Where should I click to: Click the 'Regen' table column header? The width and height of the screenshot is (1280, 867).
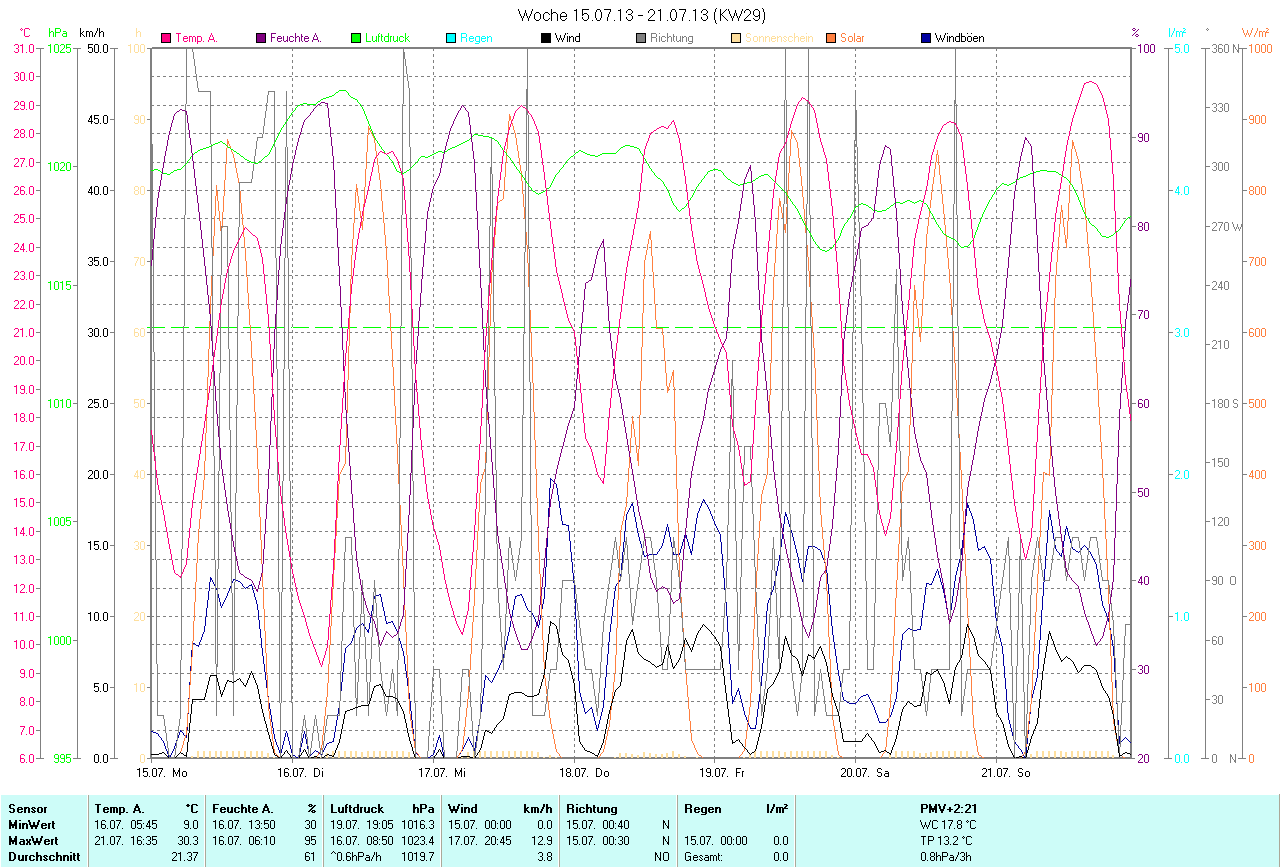point(703,808)
